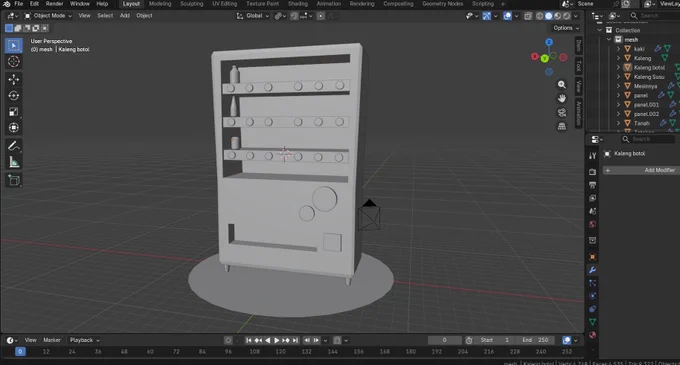The height and width of the screenshot is (365, 680).
Task: Open the shading options dropdown arrow
Action: [x=576, y=16]
